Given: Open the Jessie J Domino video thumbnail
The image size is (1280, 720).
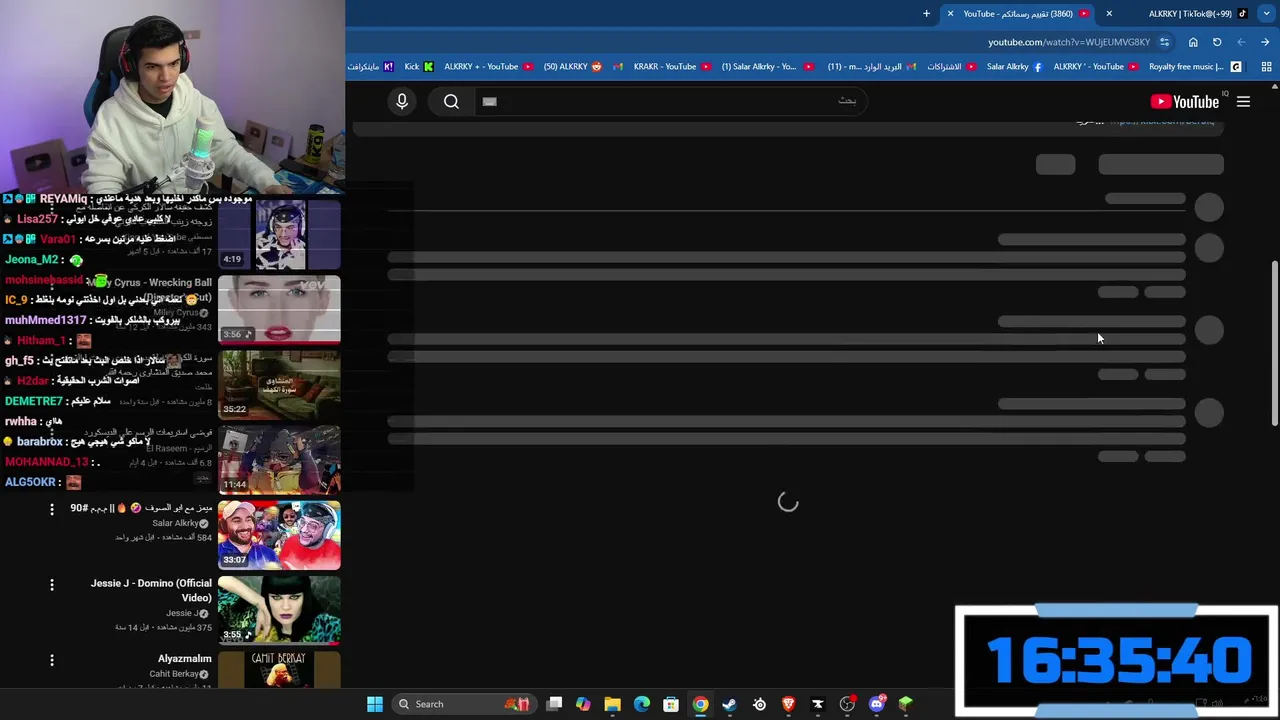Looking at the screenshot, I should [x=279, y=610].
